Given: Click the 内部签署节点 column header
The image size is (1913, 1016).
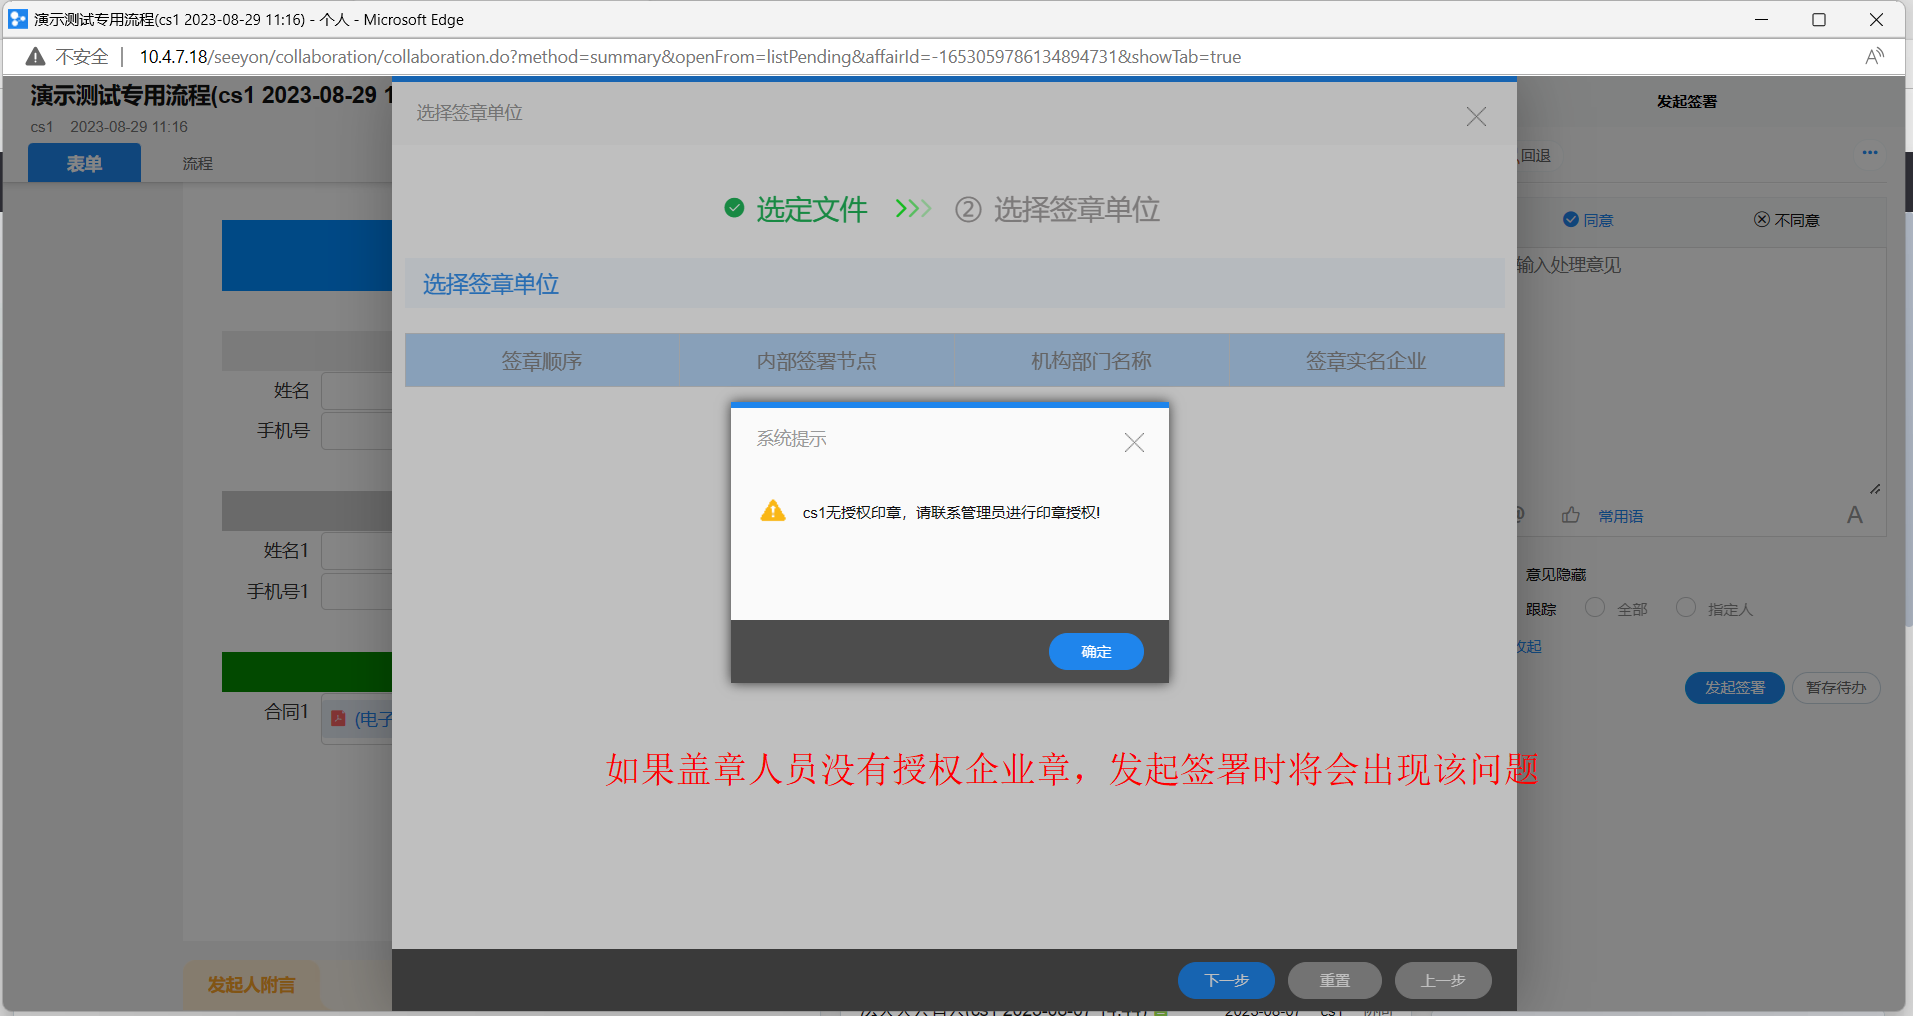Looking at the screenshot, I should pyautogui.click(x=817, y=361).
